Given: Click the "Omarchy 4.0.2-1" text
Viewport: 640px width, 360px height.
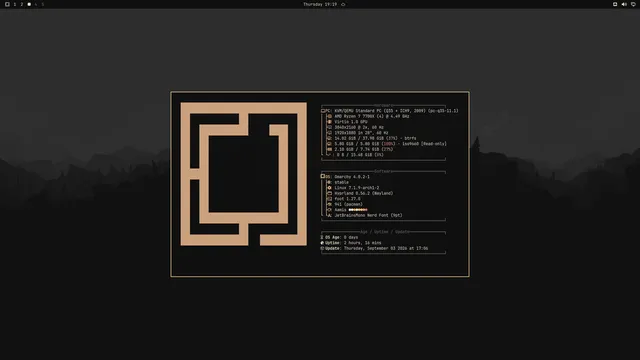Looking at the screenshot, I should coord(352,177).
